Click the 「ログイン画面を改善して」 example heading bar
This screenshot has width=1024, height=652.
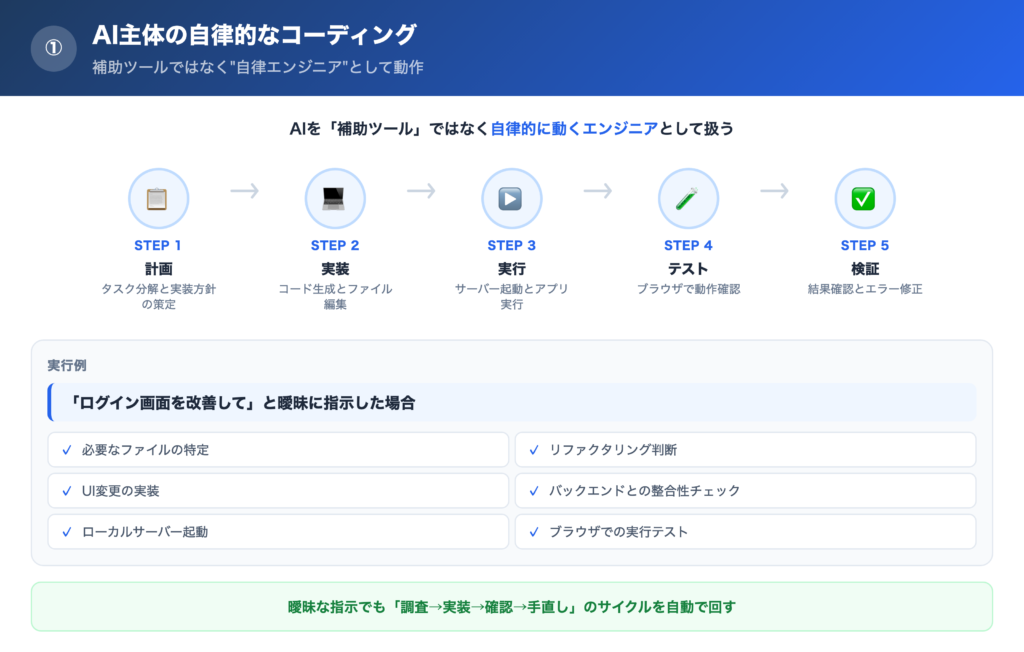click(511, 403)
